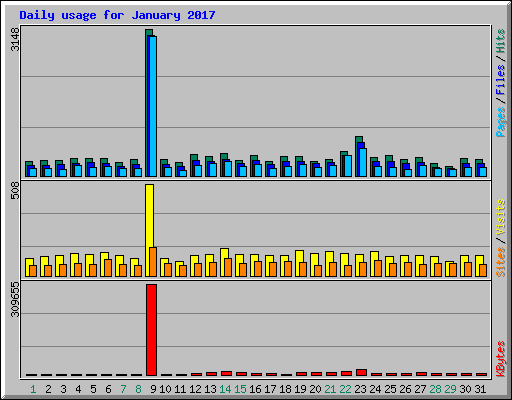512x400 pixels.
Task: Click the day 9 red KBytes bar
Action: coord(151,330)
